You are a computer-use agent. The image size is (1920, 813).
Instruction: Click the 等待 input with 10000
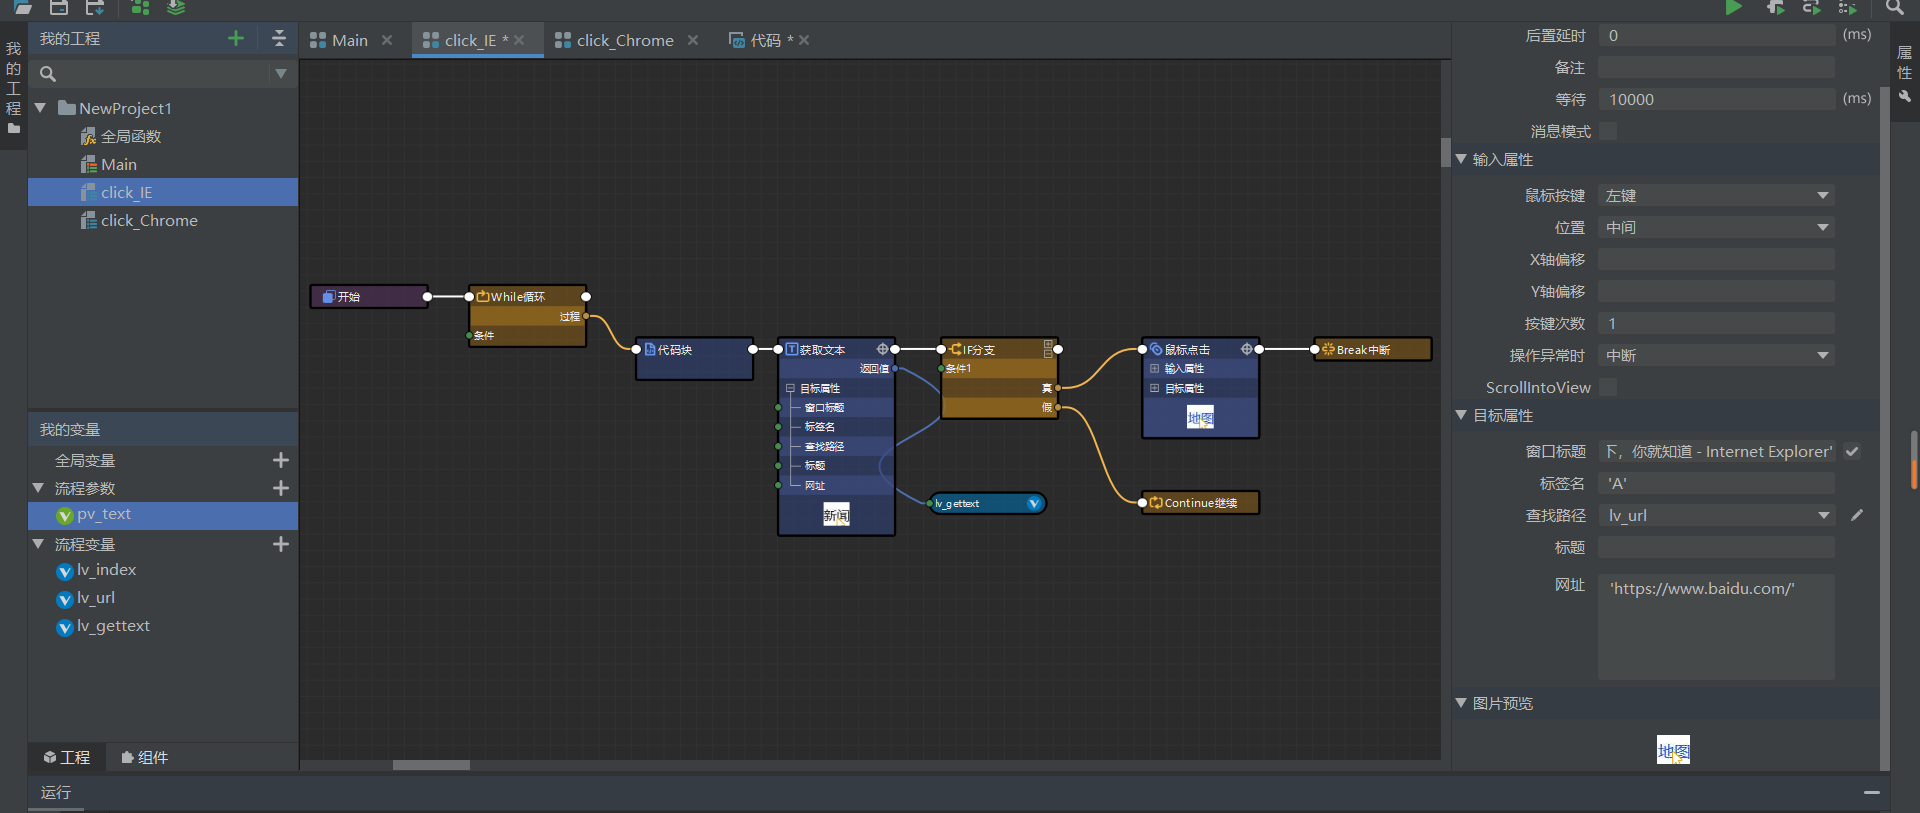[x=1716, y=99]
